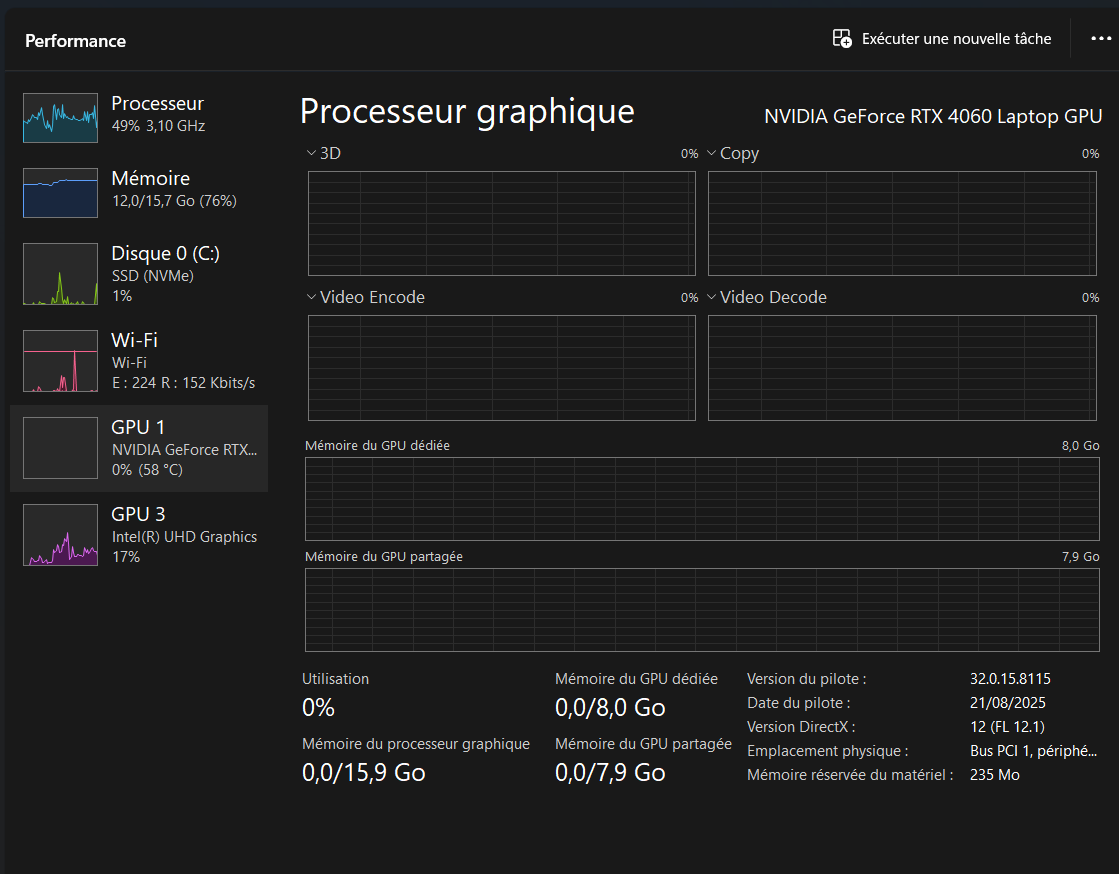This screenshot has width=1119, height=874.
Task: Expand the 3D graph engine dropdown
Action: pyautogui.click(x=311, y=153)
